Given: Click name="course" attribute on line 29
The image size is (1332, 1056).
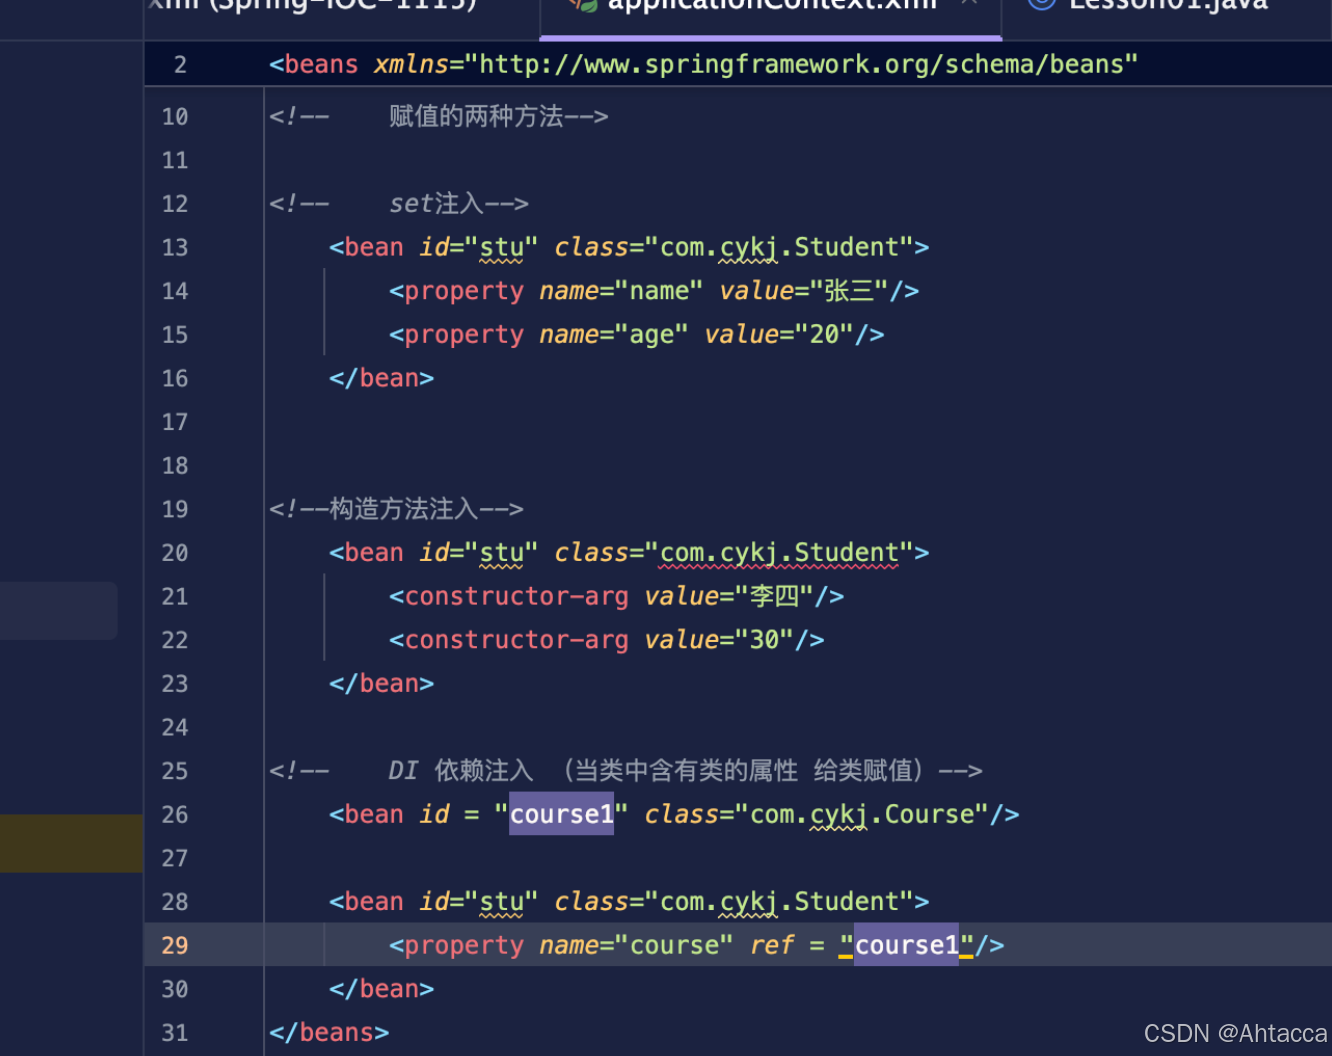Looking at the screenshot, I should click(x=636, y=946).
